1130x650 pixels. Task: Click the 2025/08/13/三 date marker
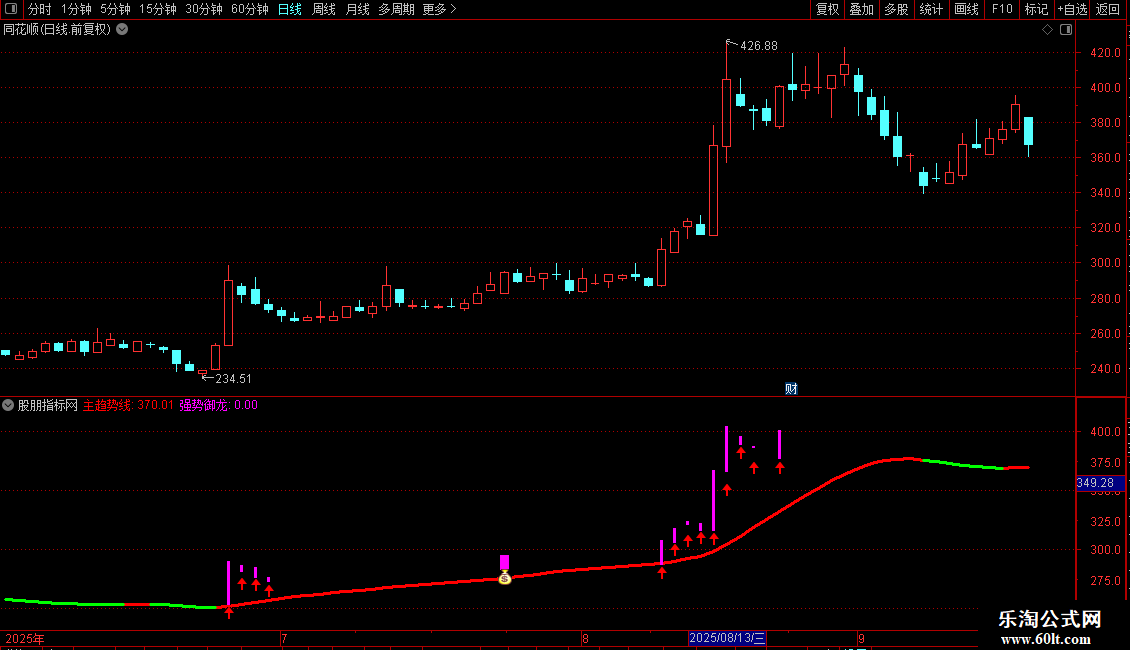tap(726, 638)
